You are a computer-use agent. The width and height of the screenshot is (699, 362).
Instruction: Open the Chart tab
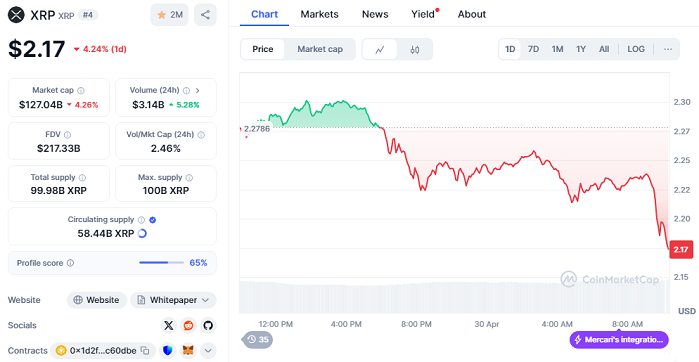click(264, 14)
